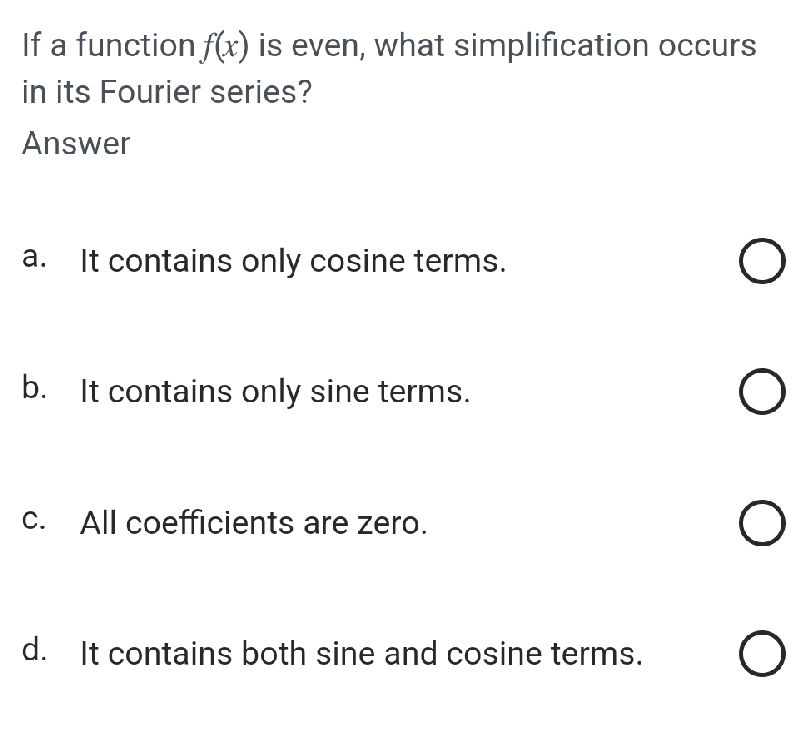Choose answer 'It contains both sine and cosine terms'
This screenshot has width=800, height=749.
761,654
